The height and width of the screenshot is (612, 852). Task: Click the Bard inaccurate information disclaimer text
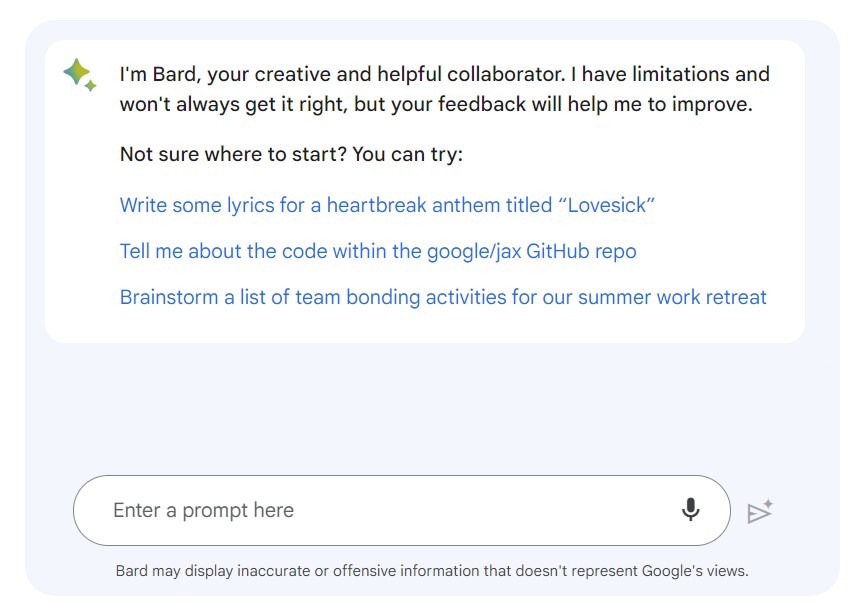(x=432, y=571)
